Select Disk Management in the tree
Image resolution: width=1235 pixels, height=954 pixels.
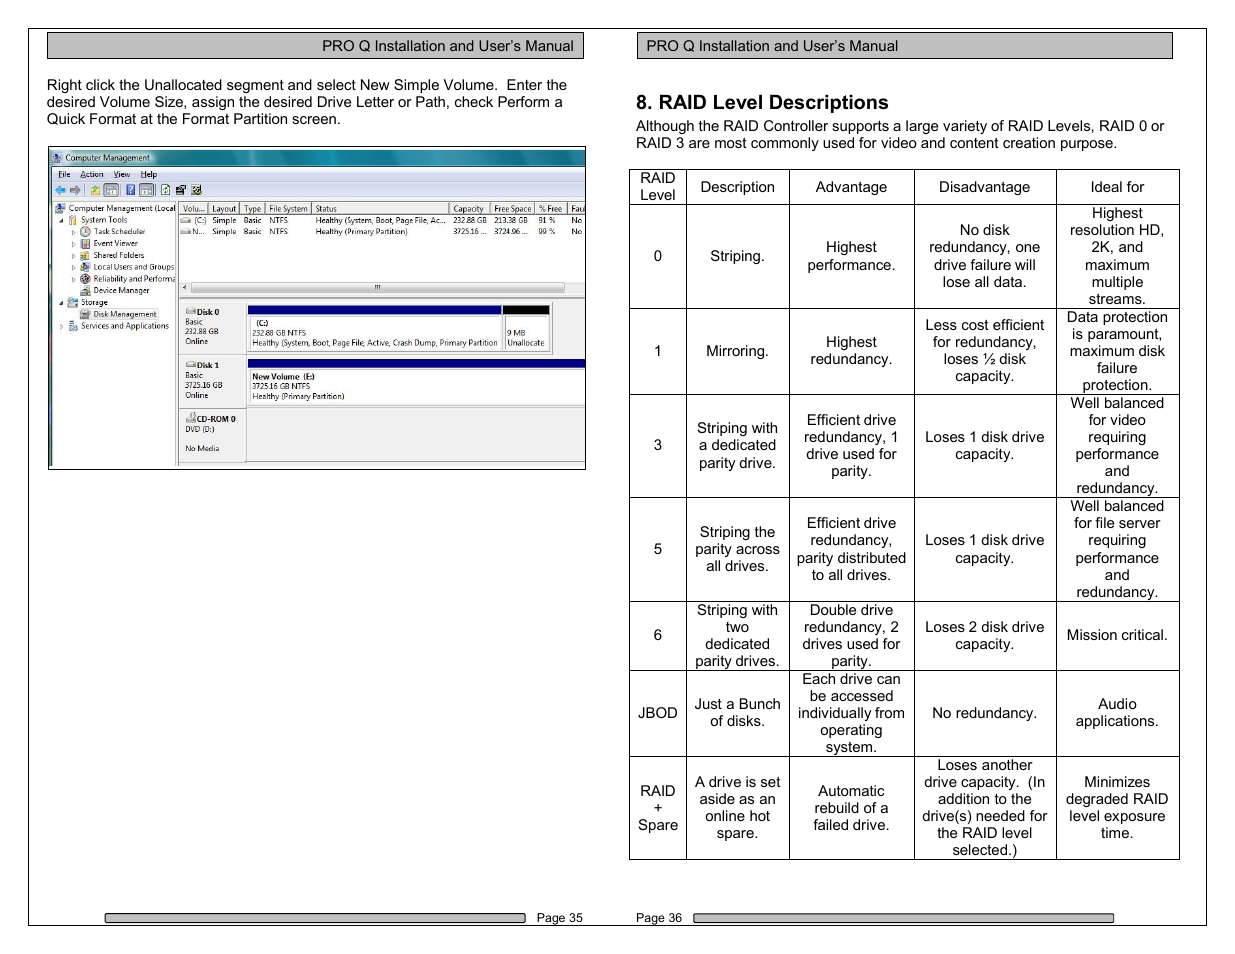pos(125,314)
